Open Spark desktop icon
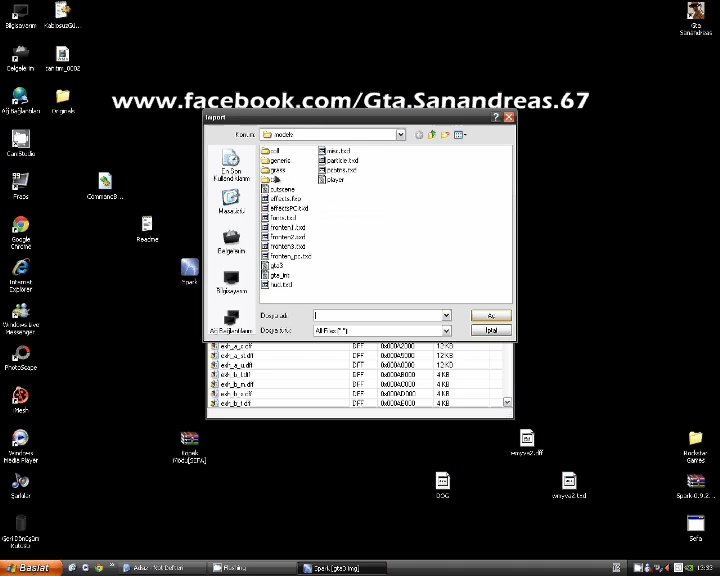This screenshot has height=576, width=720. coord(190,271)
